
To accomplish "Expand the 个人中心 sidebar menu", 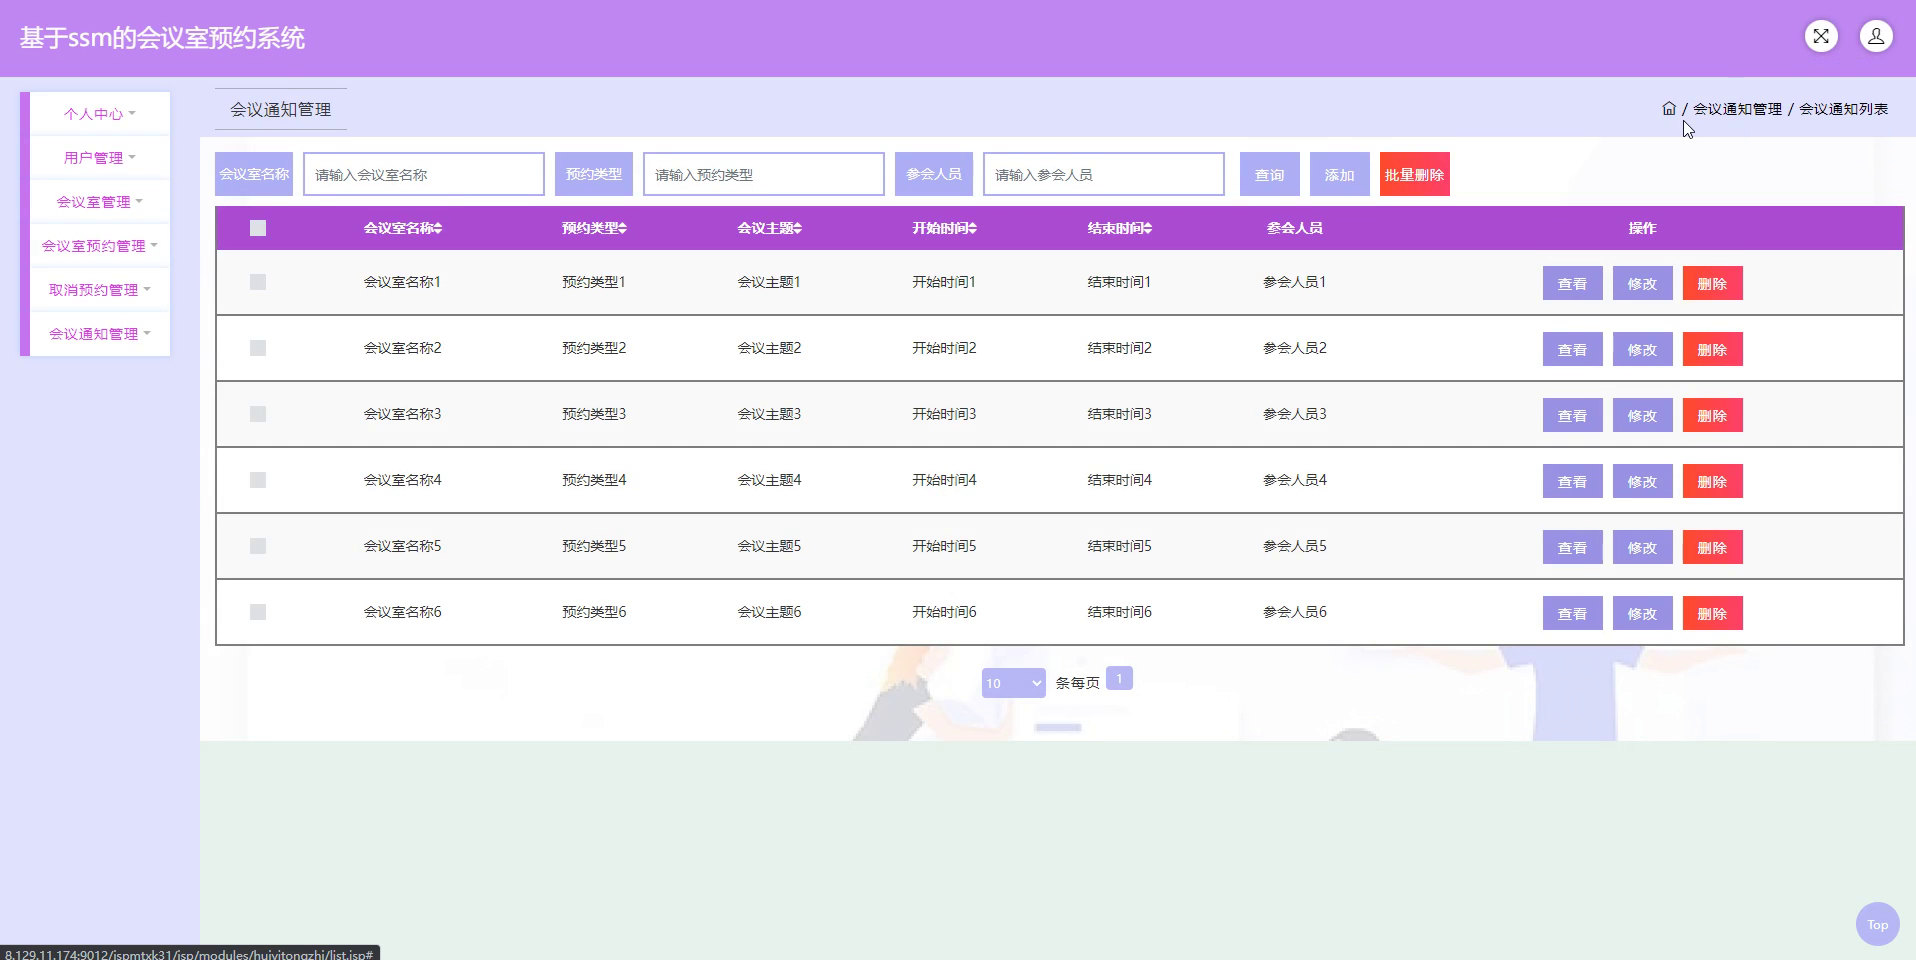I will pos(100,114).
